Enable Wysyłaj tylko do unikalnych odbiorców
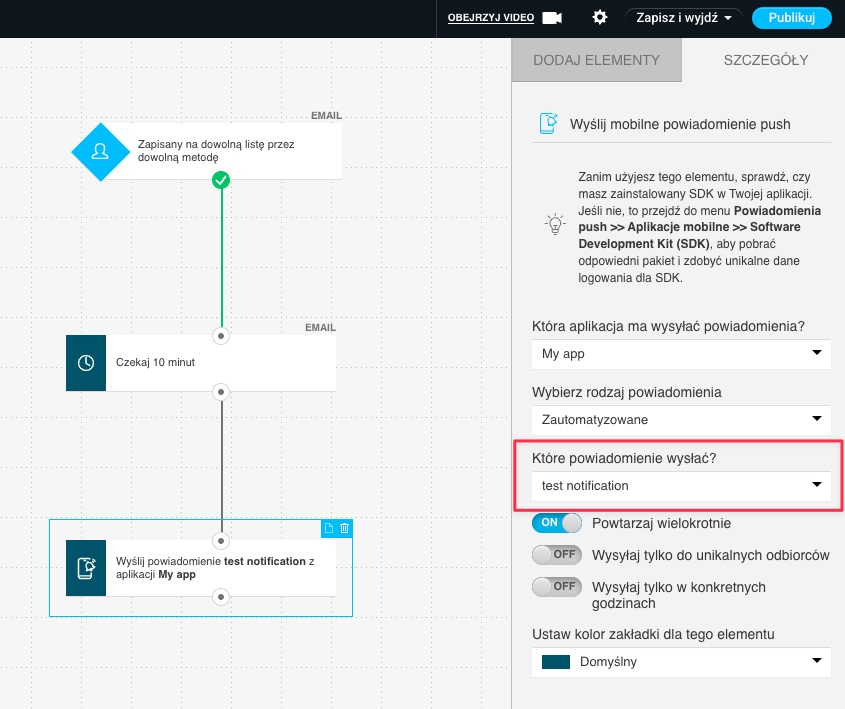 tap(558, 555)
